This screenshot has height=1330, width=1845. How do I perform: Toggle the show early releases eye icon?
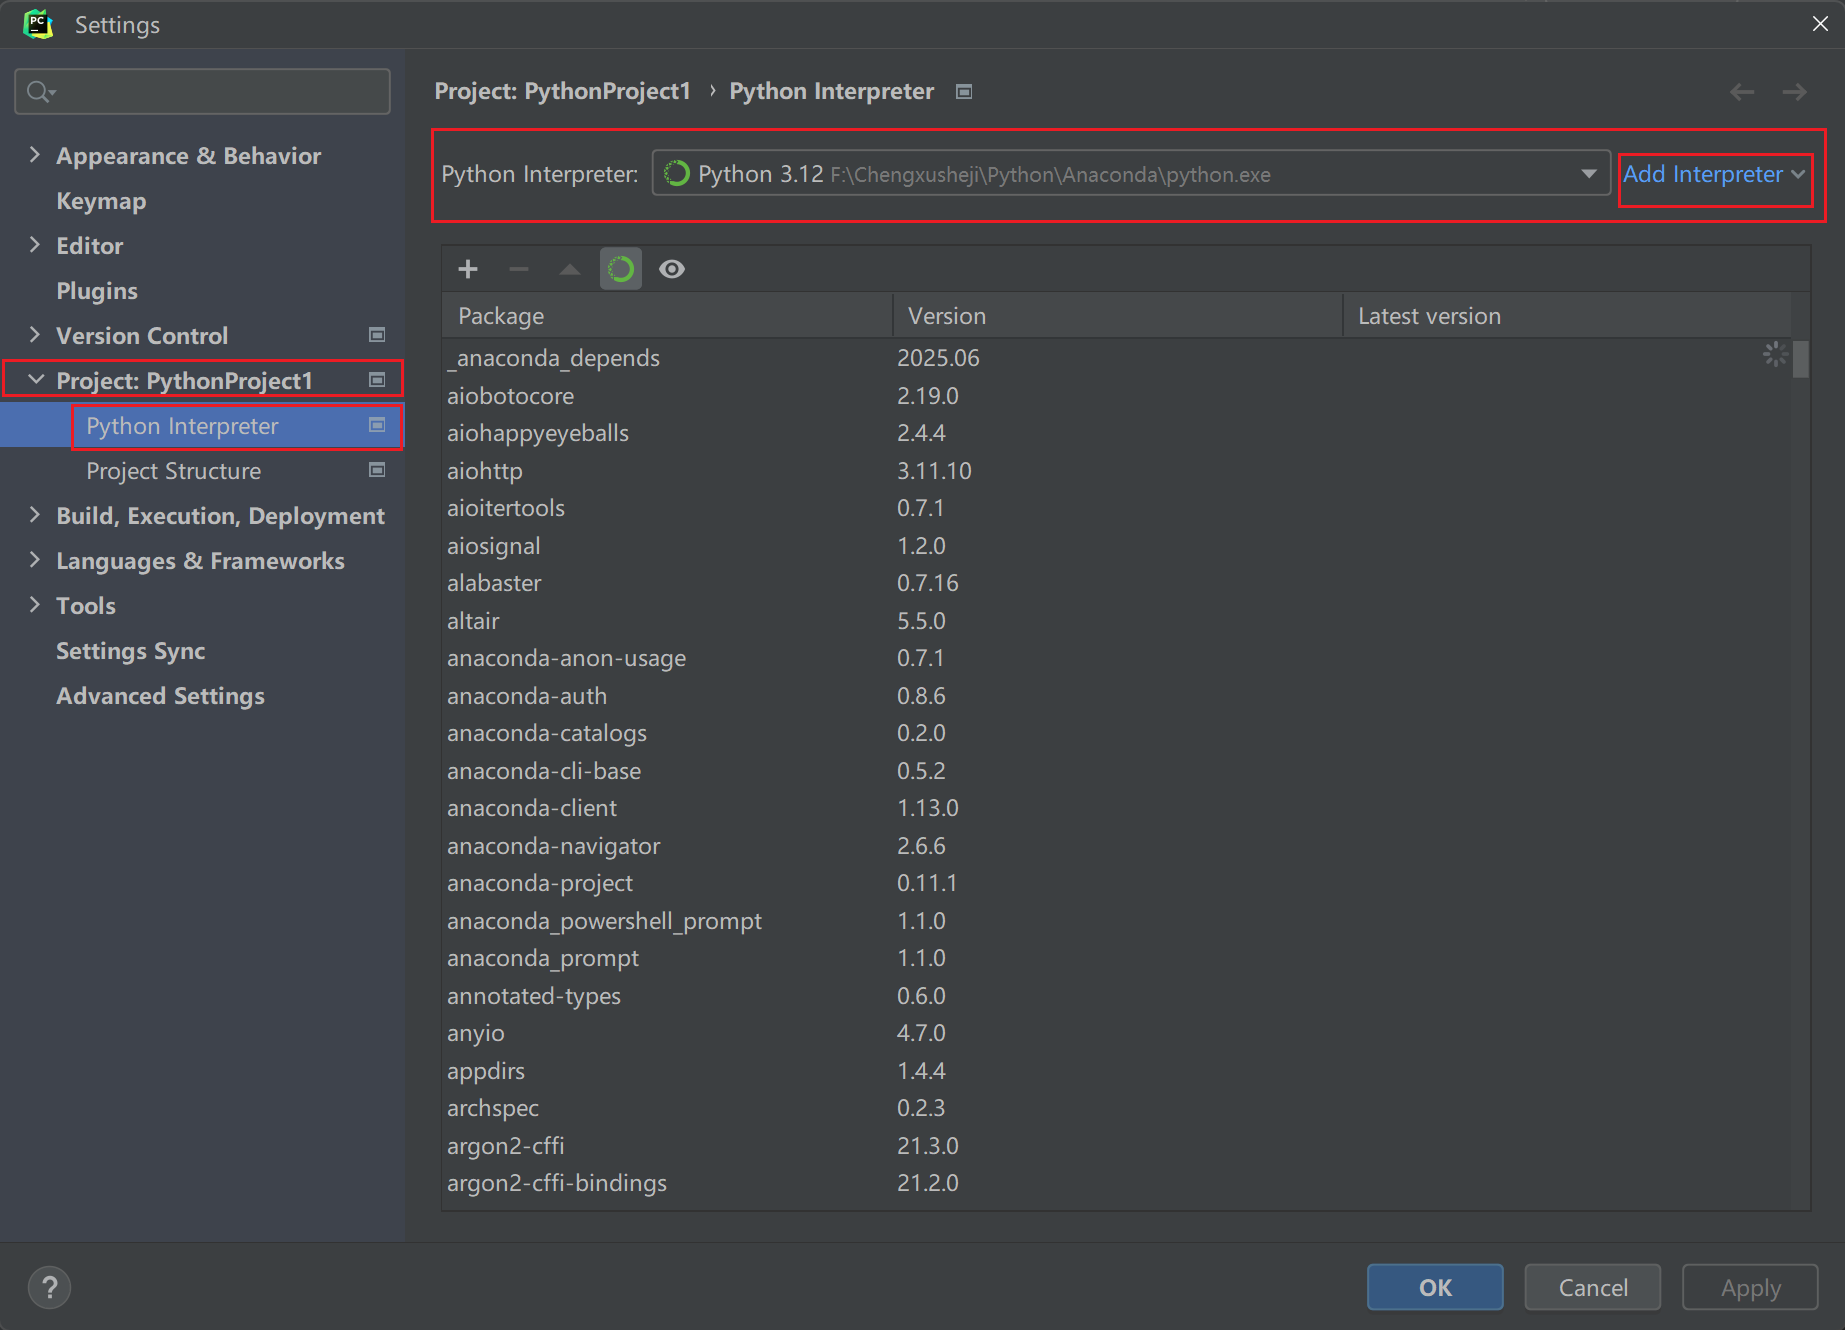(x=672, y=269)
